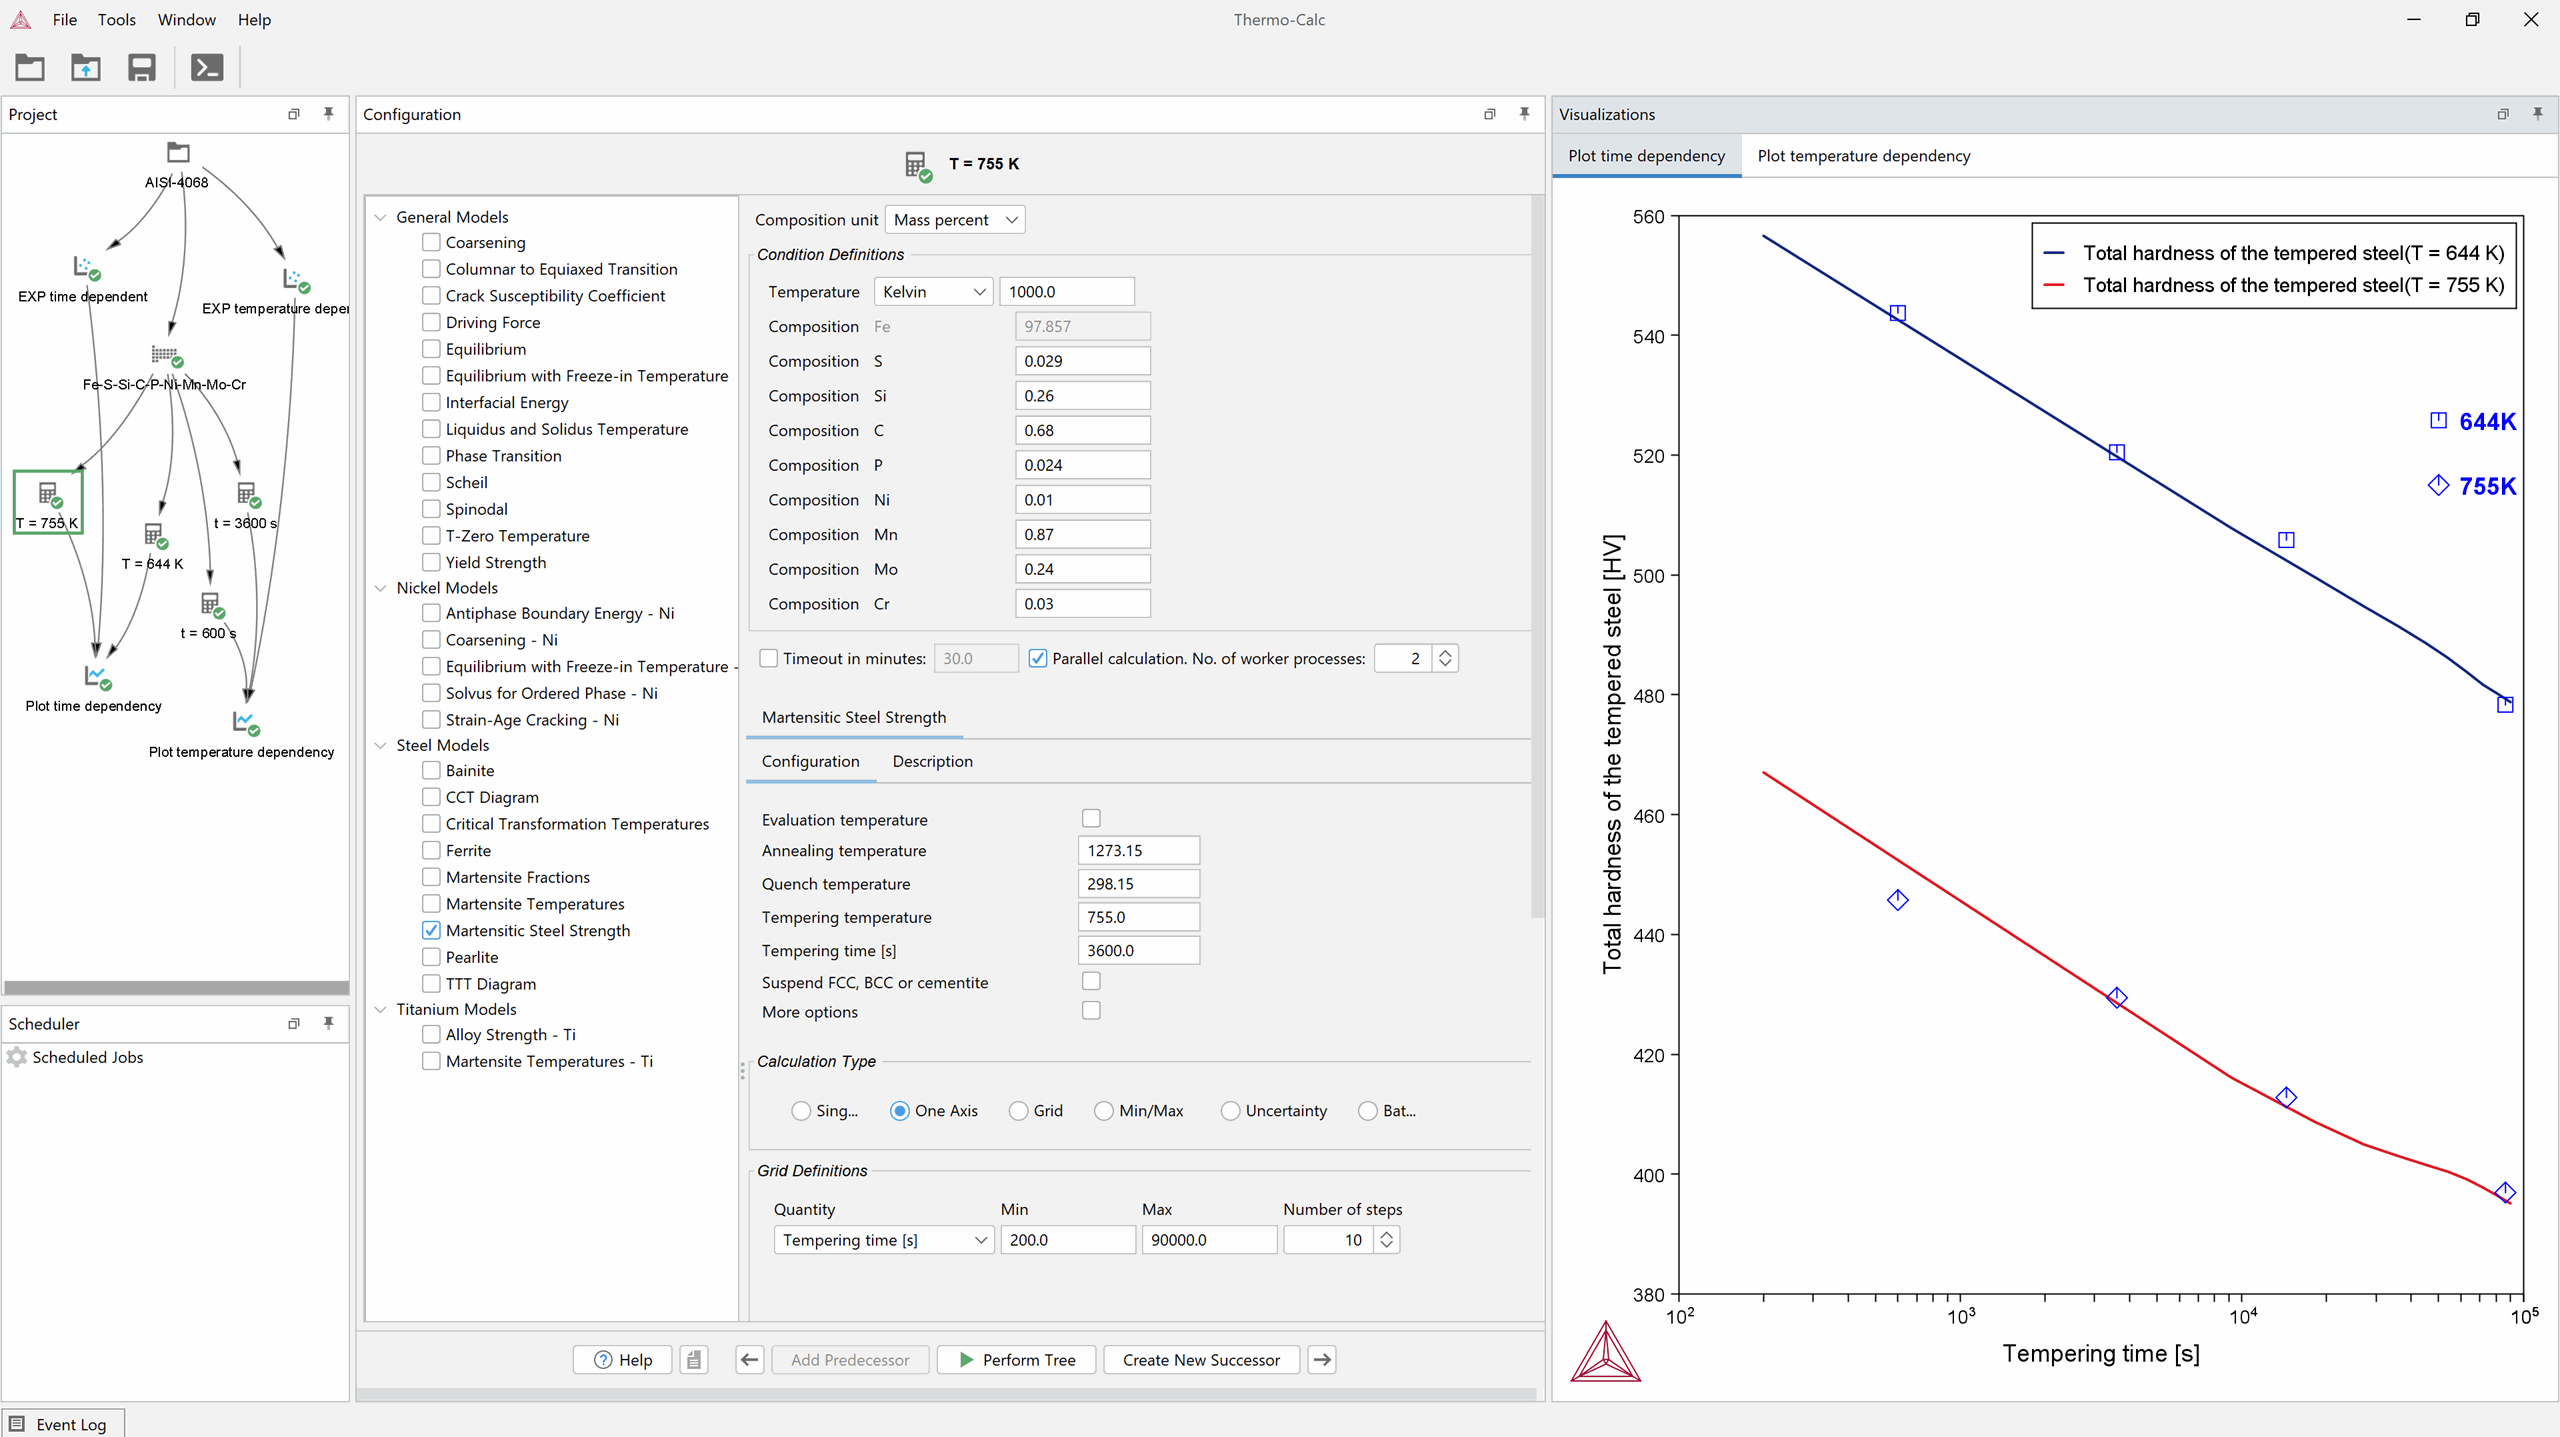Image resolution: width=2560 pixels, height=1437 pixels.
Task: Click the Save project toolbar icon
Action: tap(141, 68)
